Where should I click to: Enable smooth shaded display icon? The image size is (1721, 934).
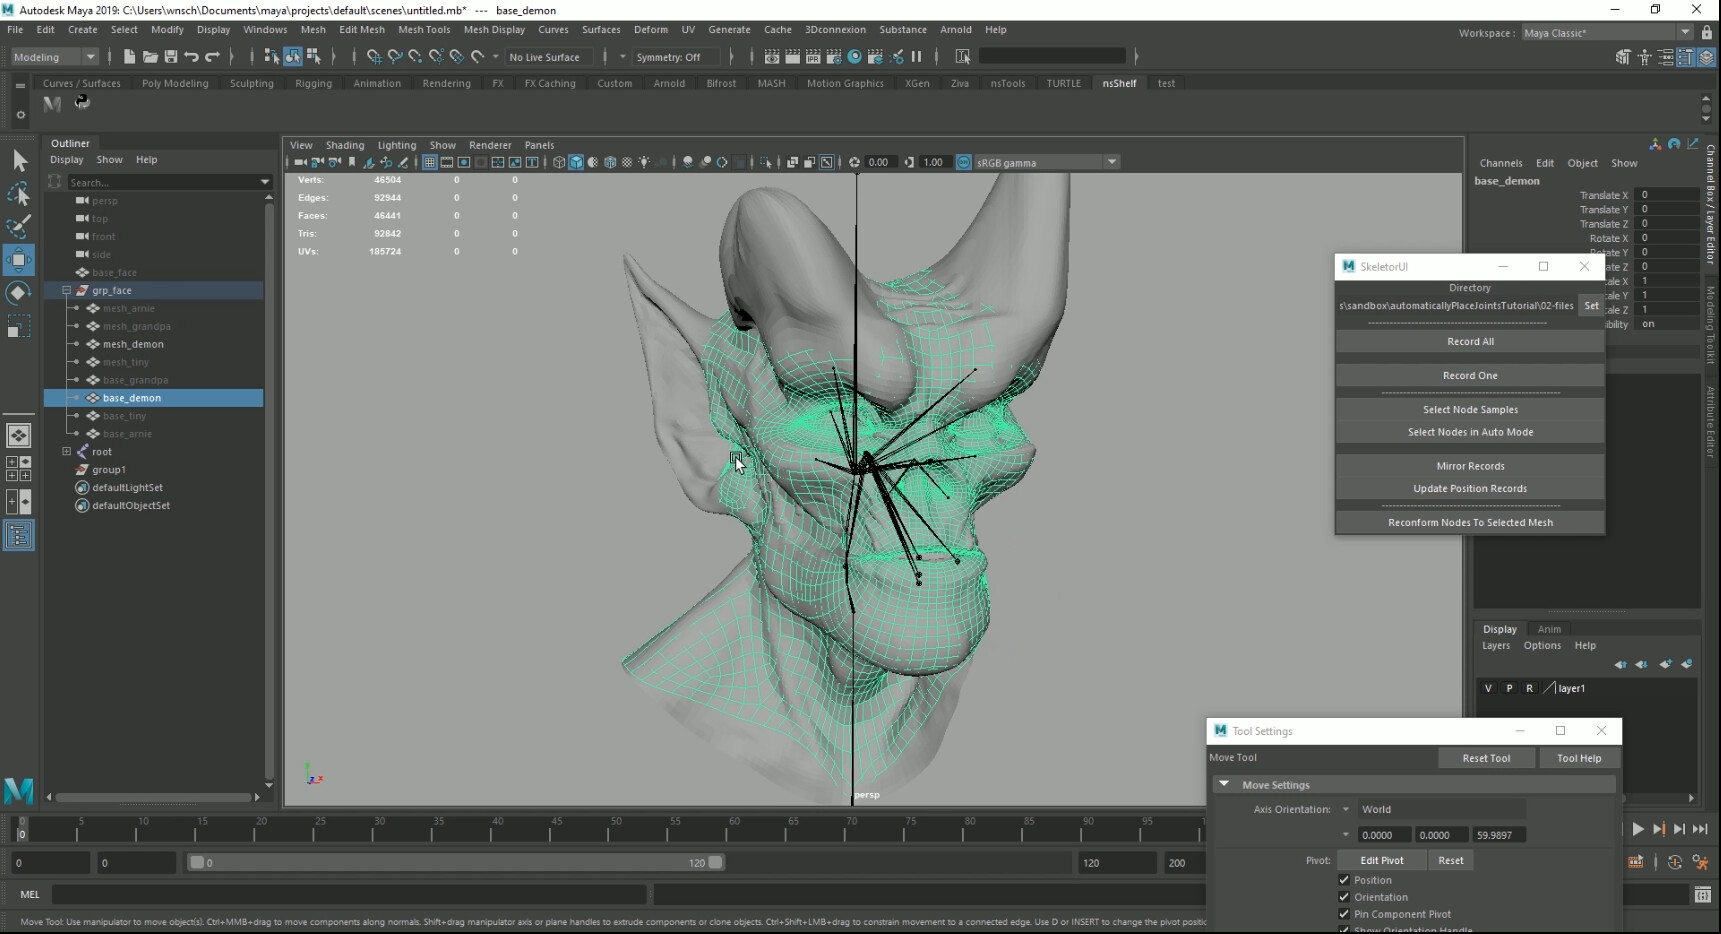(576, 162)
